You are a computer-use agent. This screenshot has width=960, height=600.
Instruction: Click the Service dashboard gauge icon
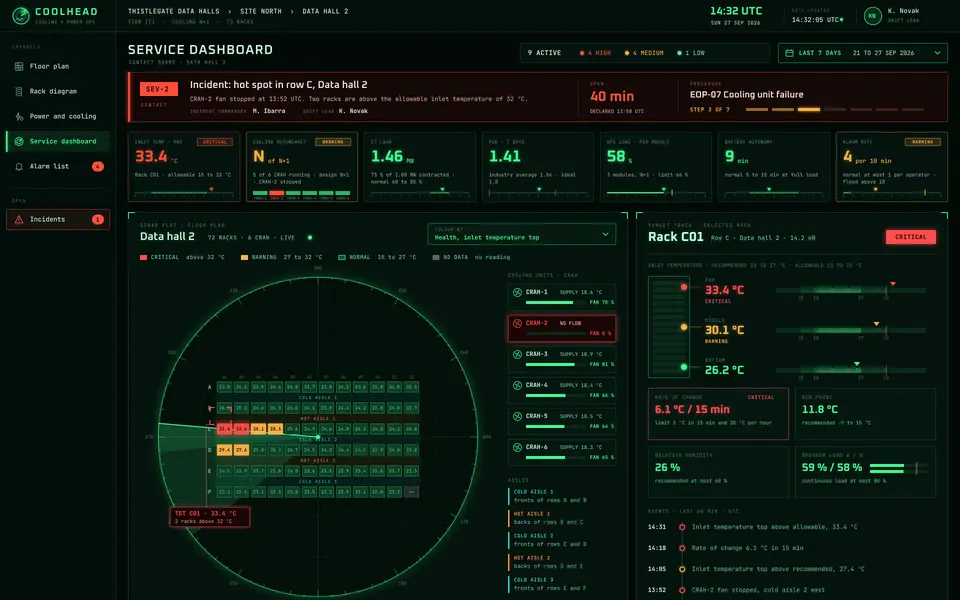click(x=19, y=141)
